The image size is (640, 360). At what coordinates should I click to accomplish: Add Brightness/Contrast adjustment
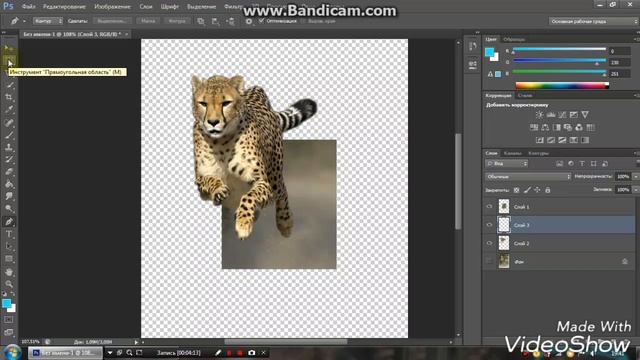click(540, 115)
